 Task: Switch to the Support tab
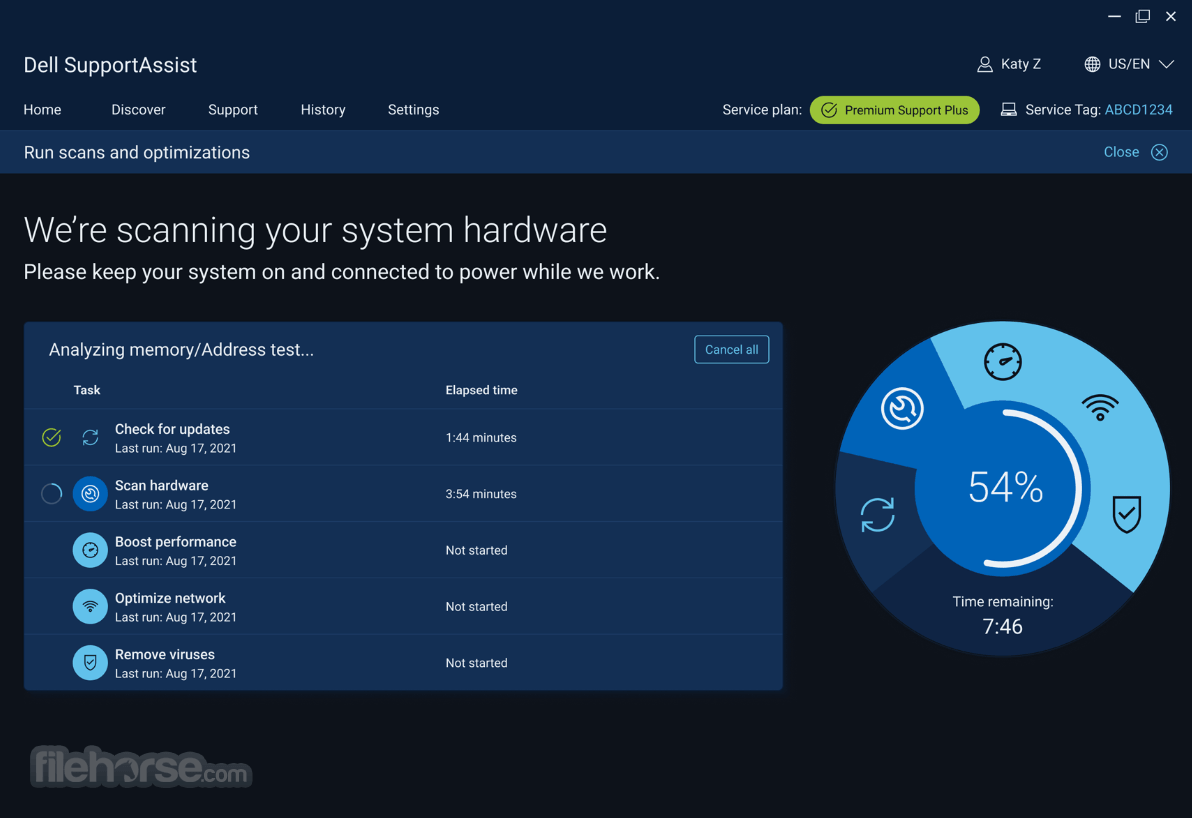pos(233,109)
